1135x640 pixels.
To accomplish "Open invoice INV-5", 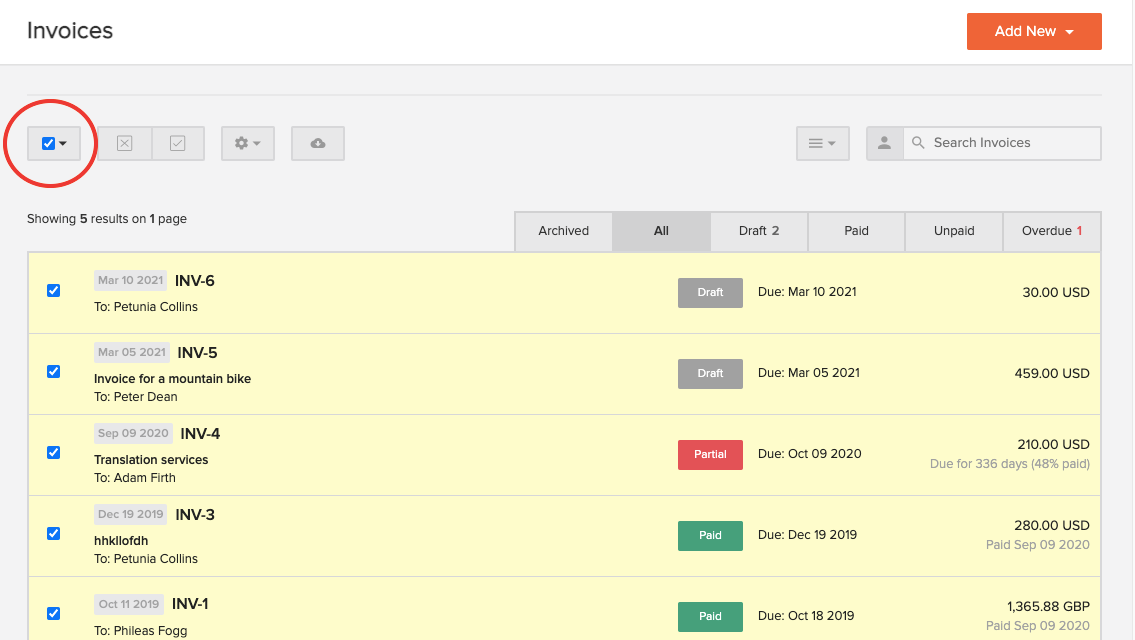I will pyautogui.click(x=198, y=353).
